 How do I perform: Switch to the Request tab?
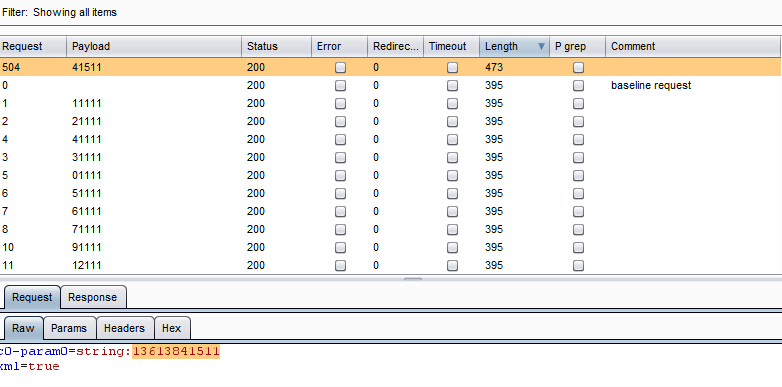coord(32,297)
